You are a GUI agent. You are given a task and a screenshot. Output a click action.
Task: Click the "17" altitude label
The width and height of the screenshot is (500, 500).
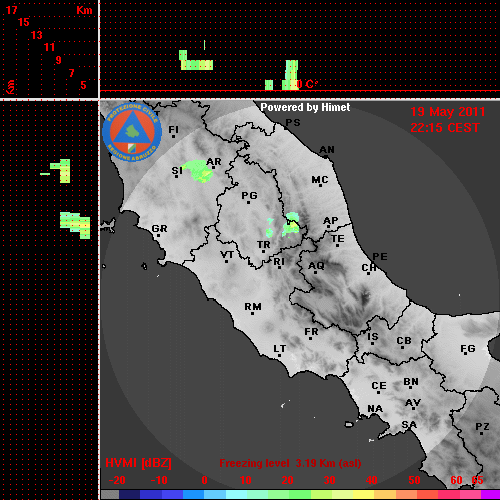[x=11, y=10]
